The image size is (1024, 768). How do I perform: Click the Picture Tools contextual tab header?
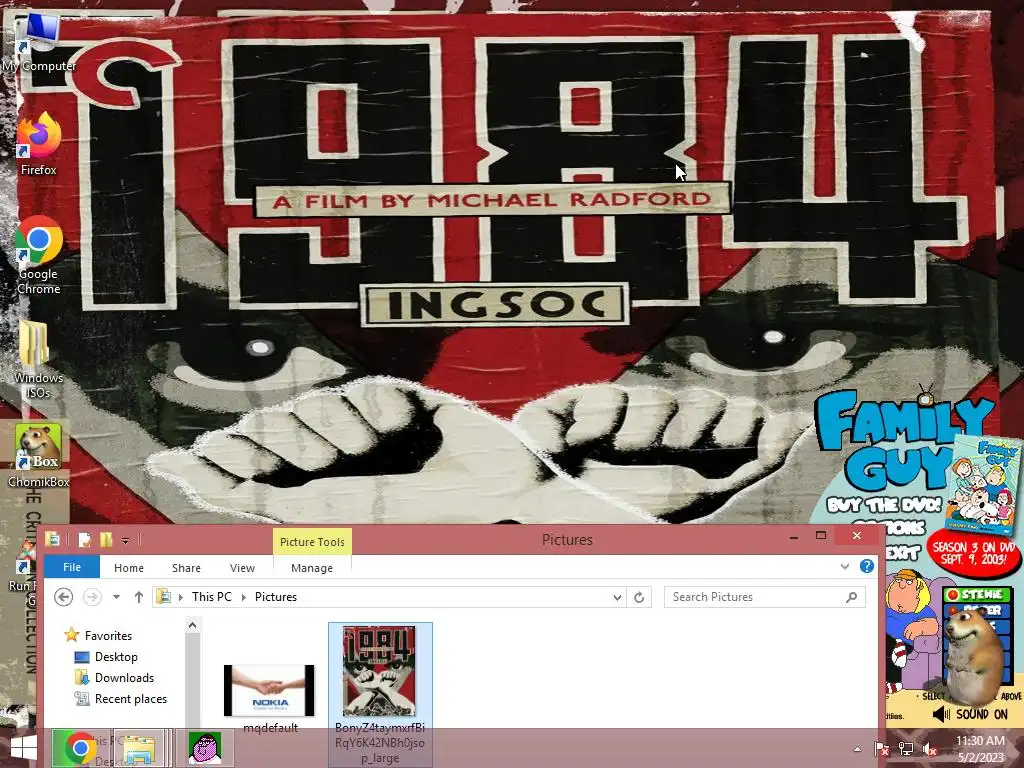tap(312, 541)
